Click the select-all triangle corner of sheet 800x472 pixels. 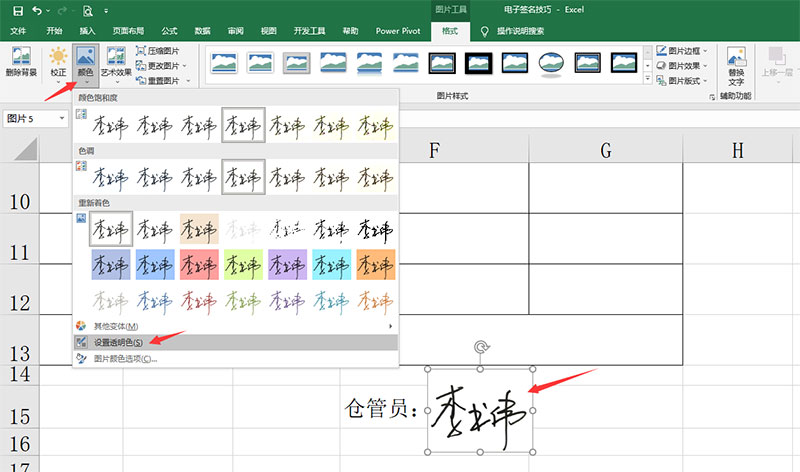click(26, 149)
